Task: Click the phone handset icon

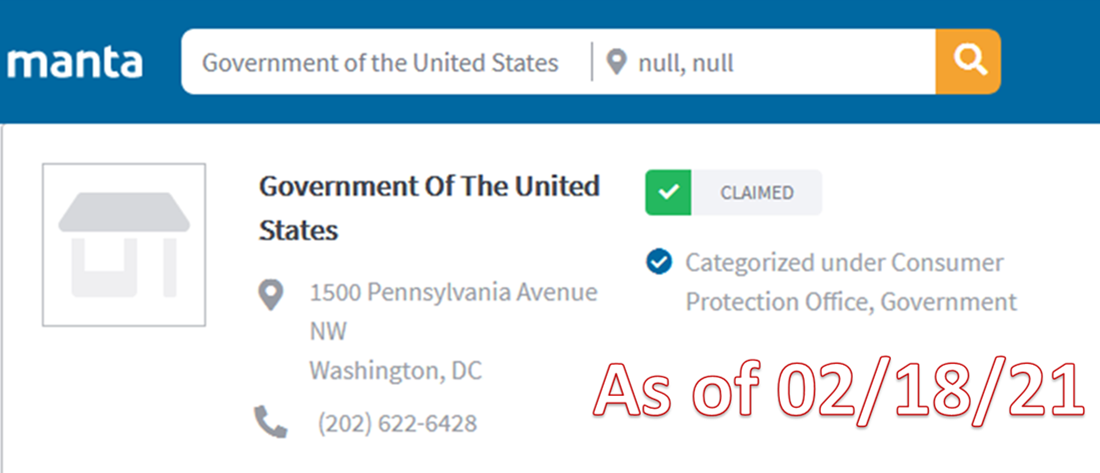Action: tap(270, 423)
